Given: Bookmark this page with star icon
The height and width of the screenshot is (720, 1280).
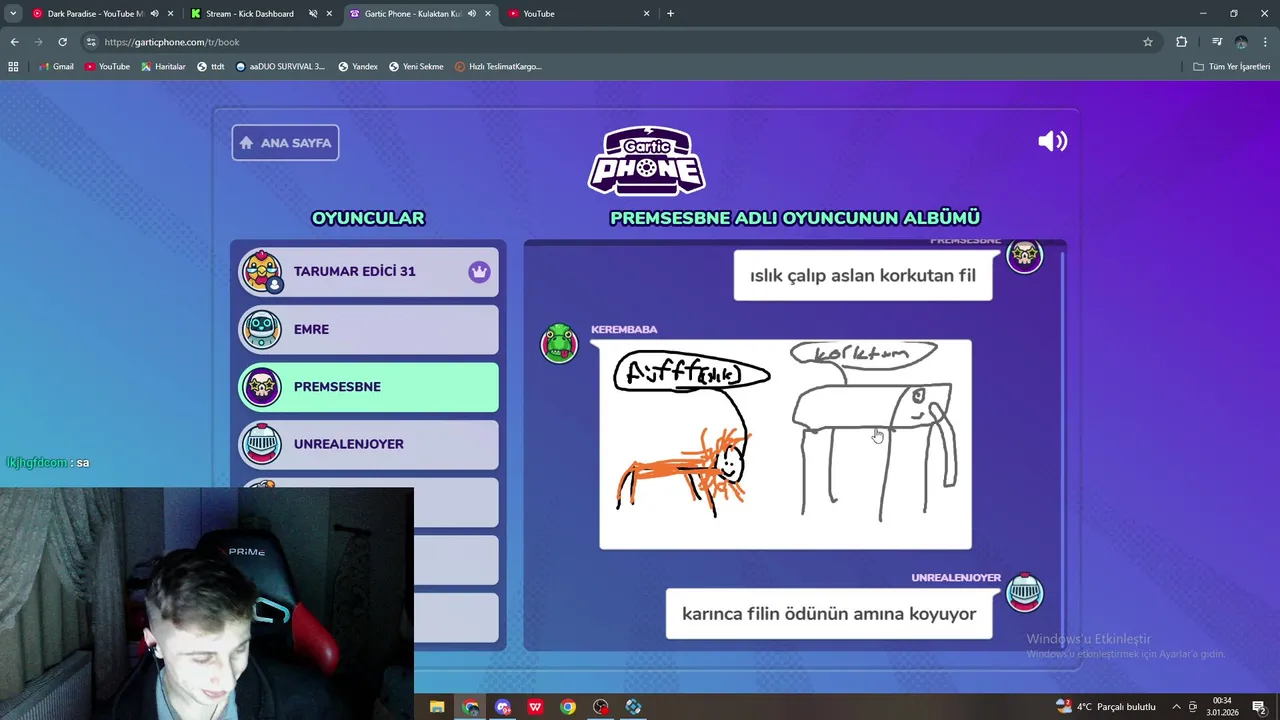Looking at the screenshot, I should [x=1148, y=42].
